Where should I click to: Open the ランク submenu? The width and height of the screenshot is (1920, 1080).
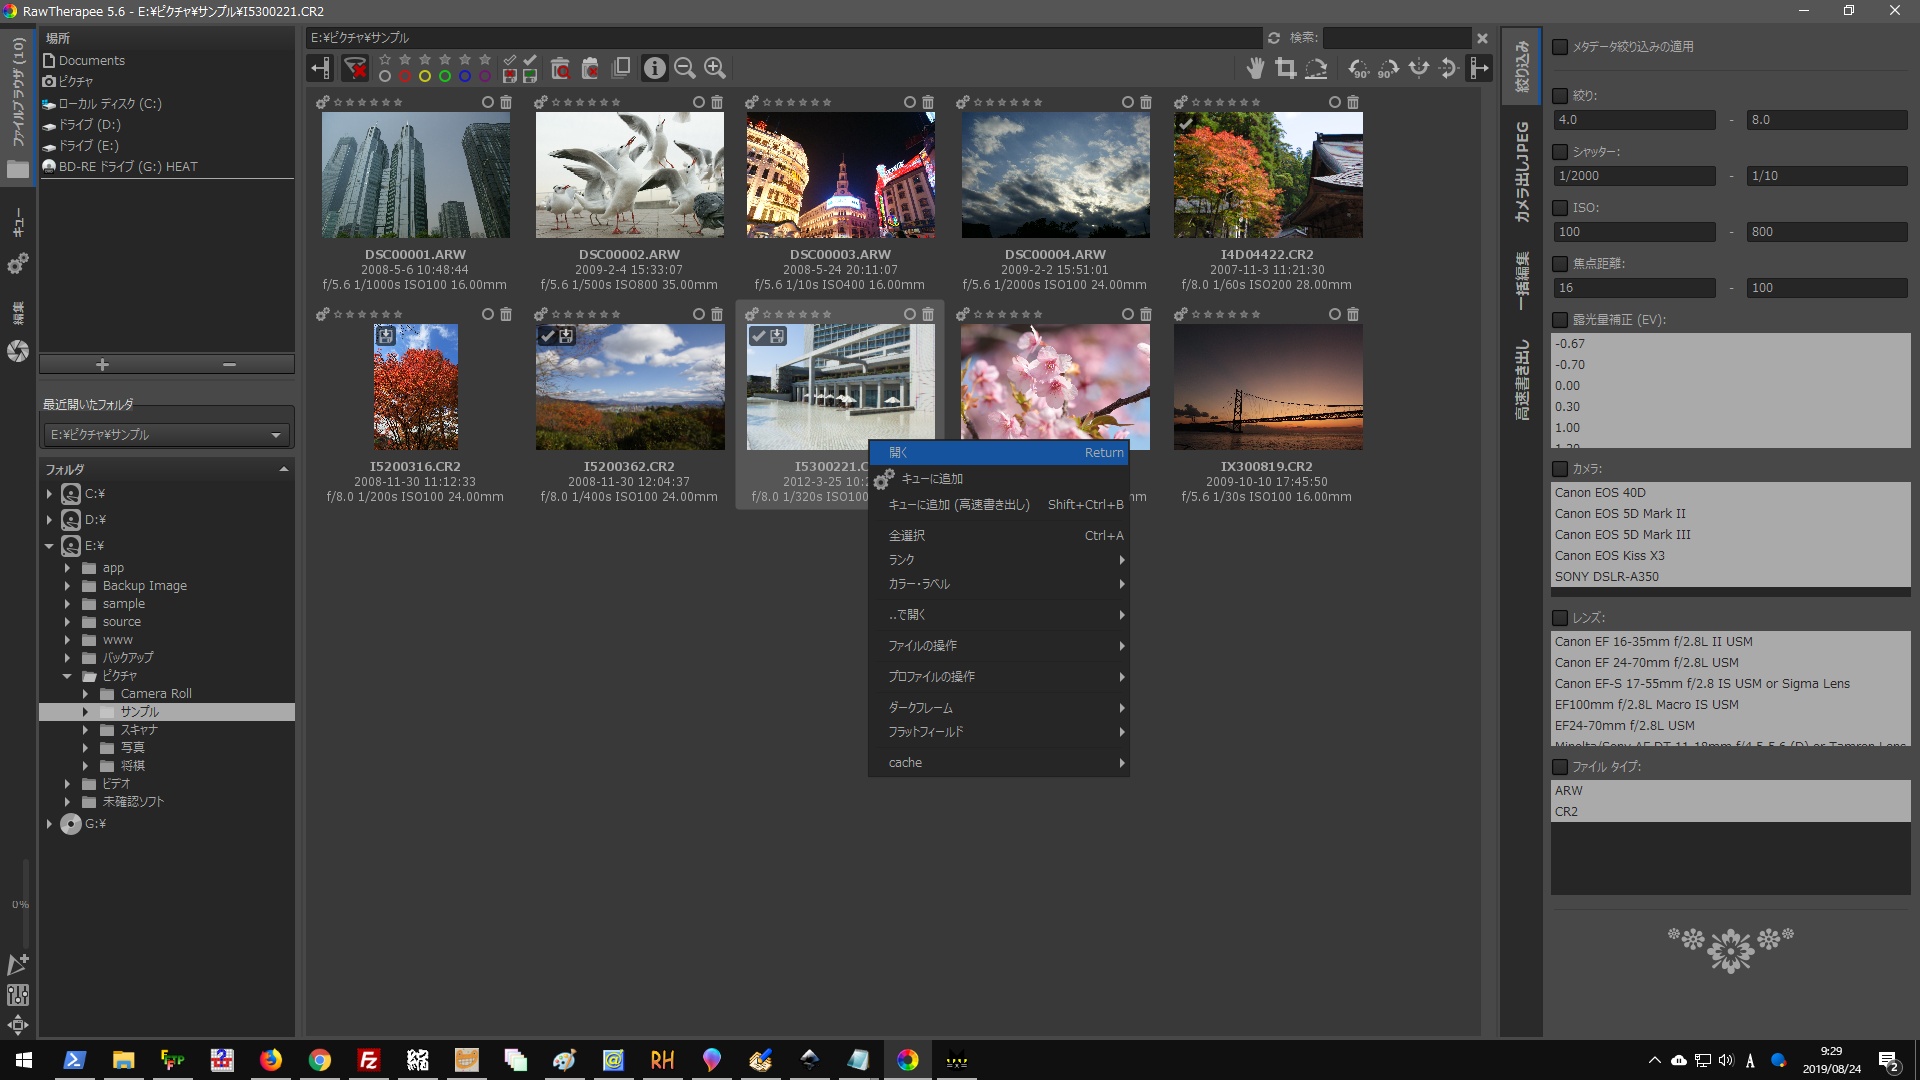pyautogui.click(x=999, y=560)
